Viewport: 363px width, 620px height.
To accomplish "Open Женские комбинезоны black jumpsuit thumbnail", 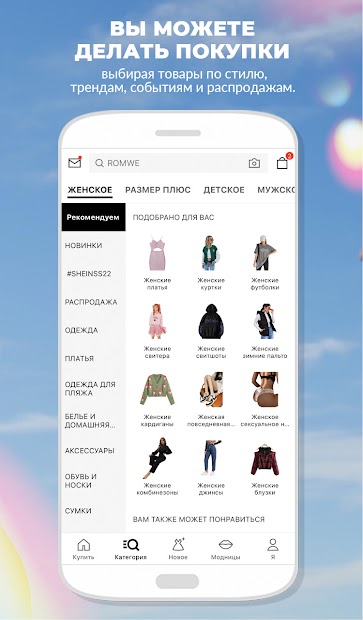I will click(157, 458).
